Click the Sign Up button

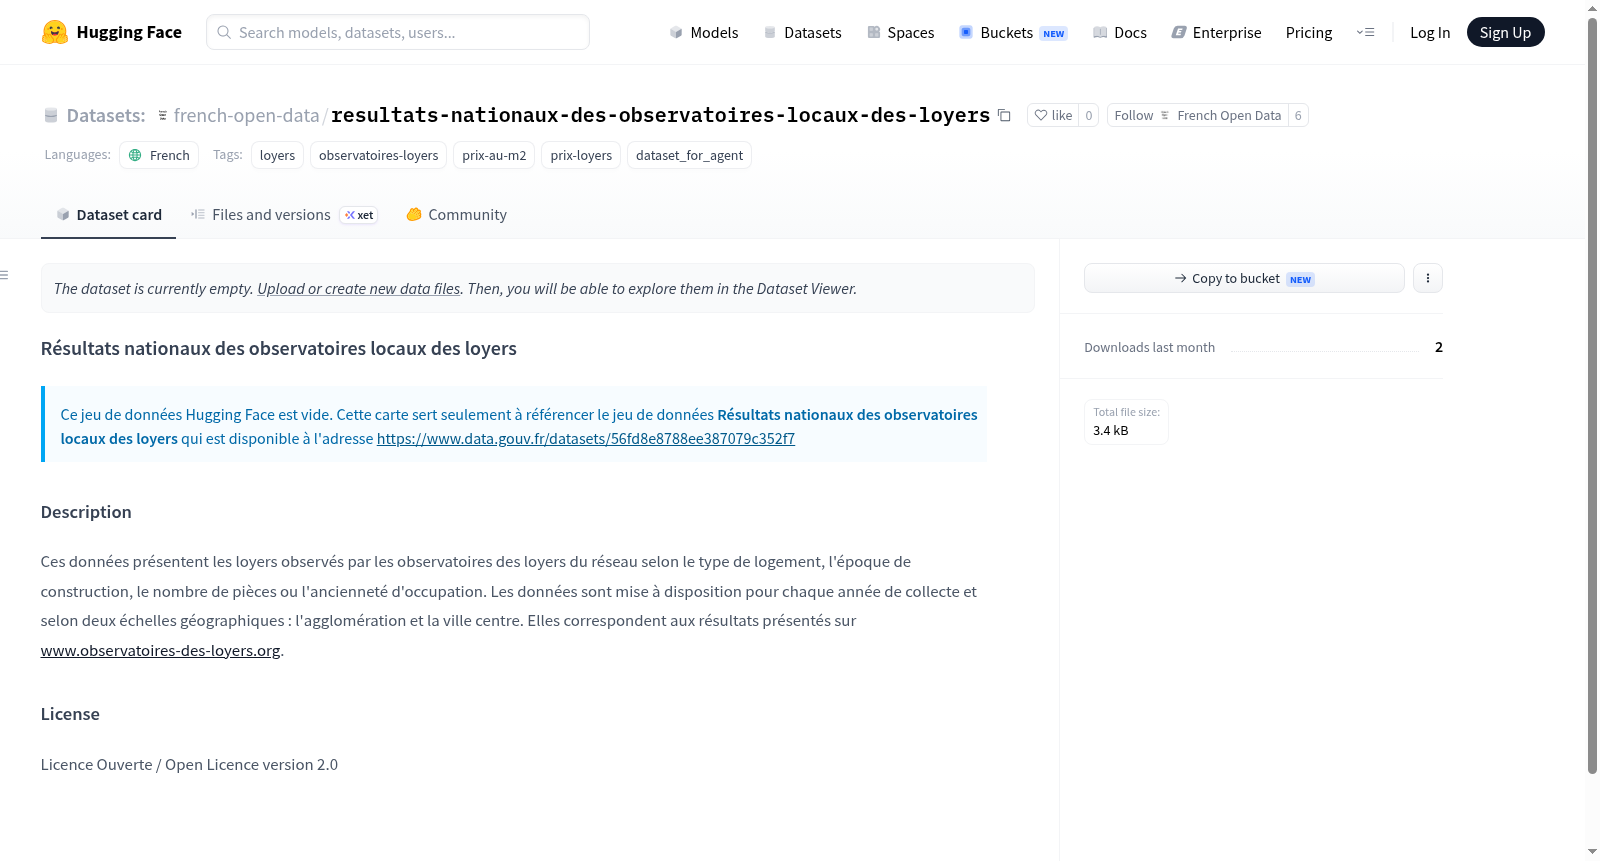click(1505, 32)
